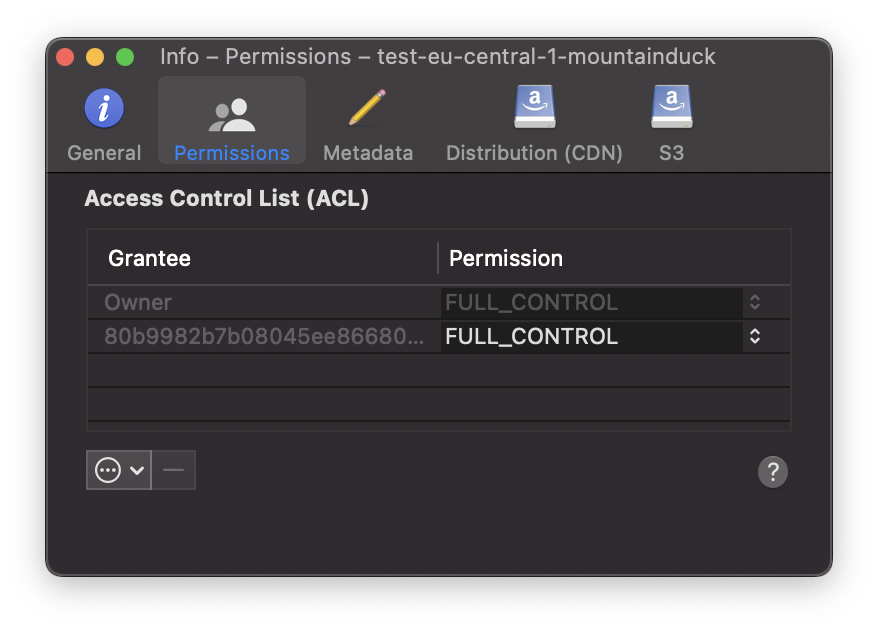Viewport: 878px width, 630px height.
Task: Select the Owner grantee row
Action: [438, 302]
